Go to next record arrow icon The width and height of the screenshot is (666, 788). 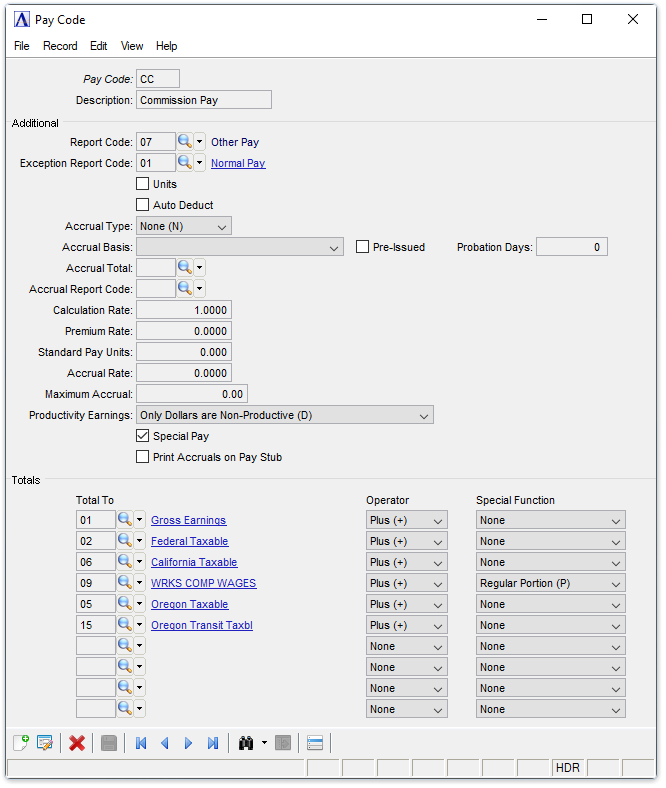click(188, 743)
